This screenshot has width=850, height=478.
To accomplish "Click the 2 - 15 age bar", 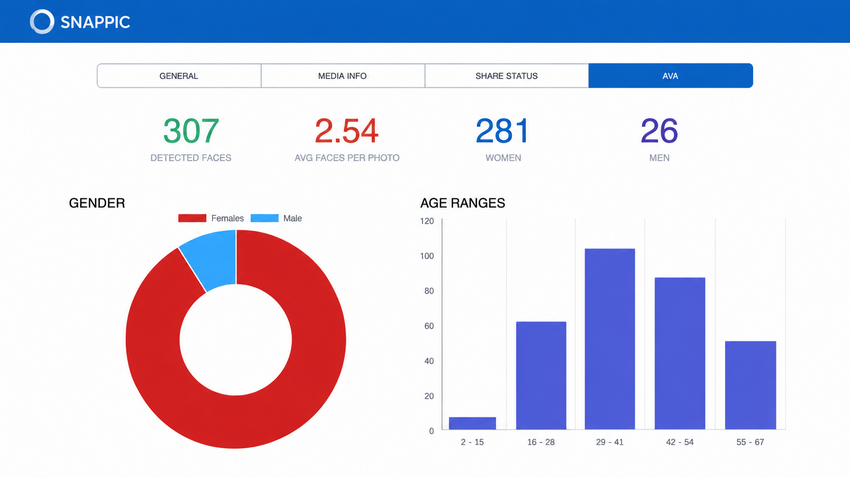I will point(472,423).
